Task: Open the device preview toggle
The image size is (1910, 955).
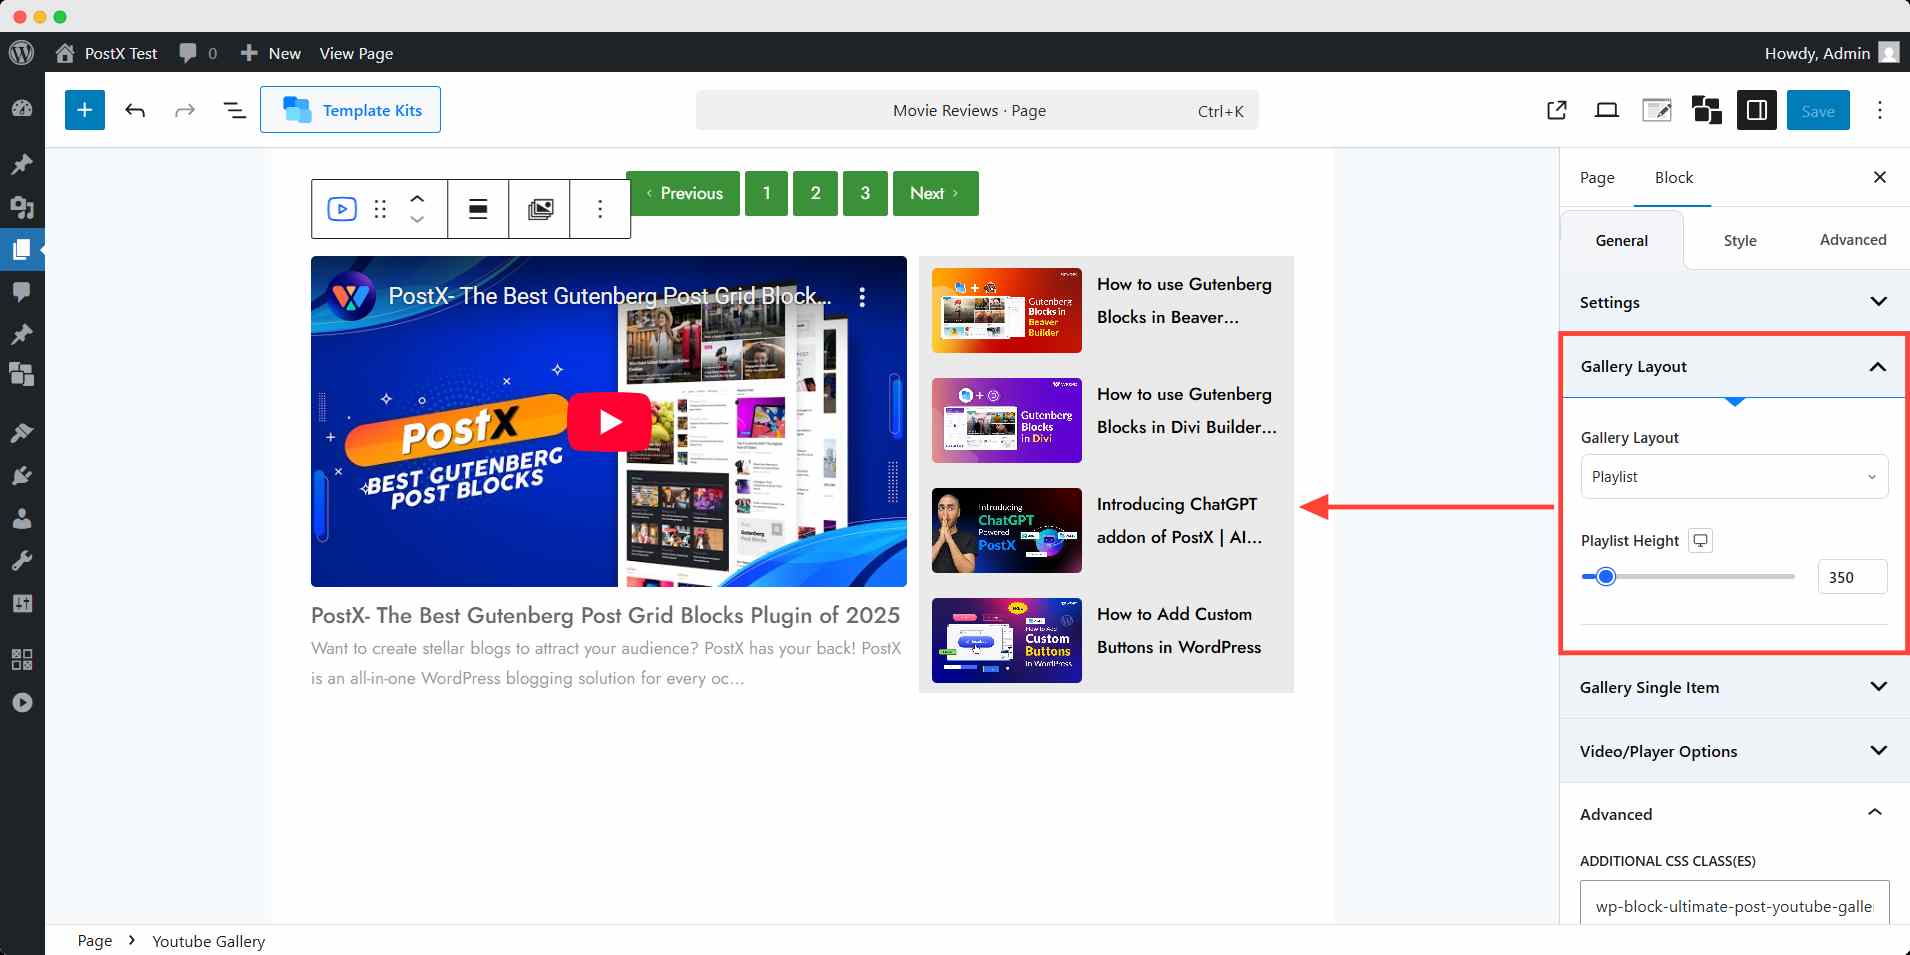Action: tap(1606, 110)
